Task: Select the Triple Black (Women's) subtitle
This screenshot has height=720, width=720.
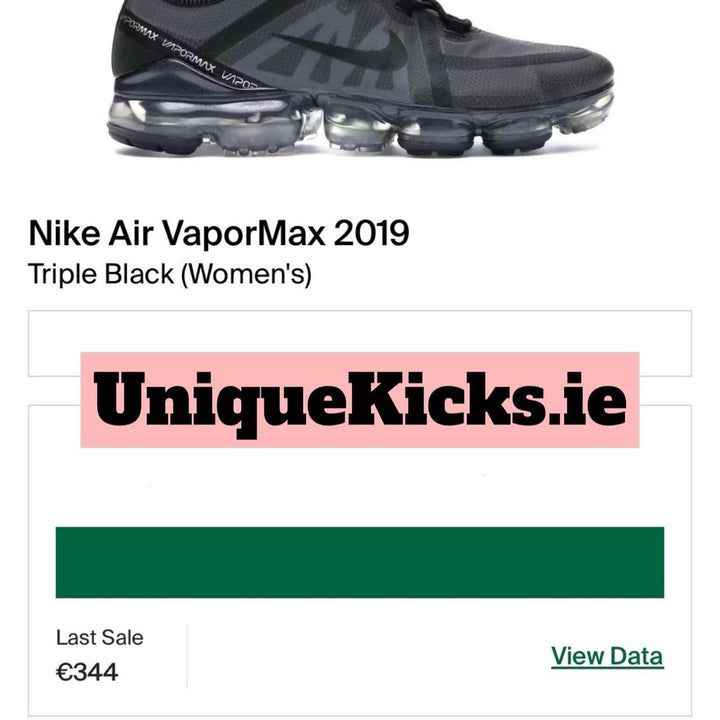Action: click(x=169, y=275)
